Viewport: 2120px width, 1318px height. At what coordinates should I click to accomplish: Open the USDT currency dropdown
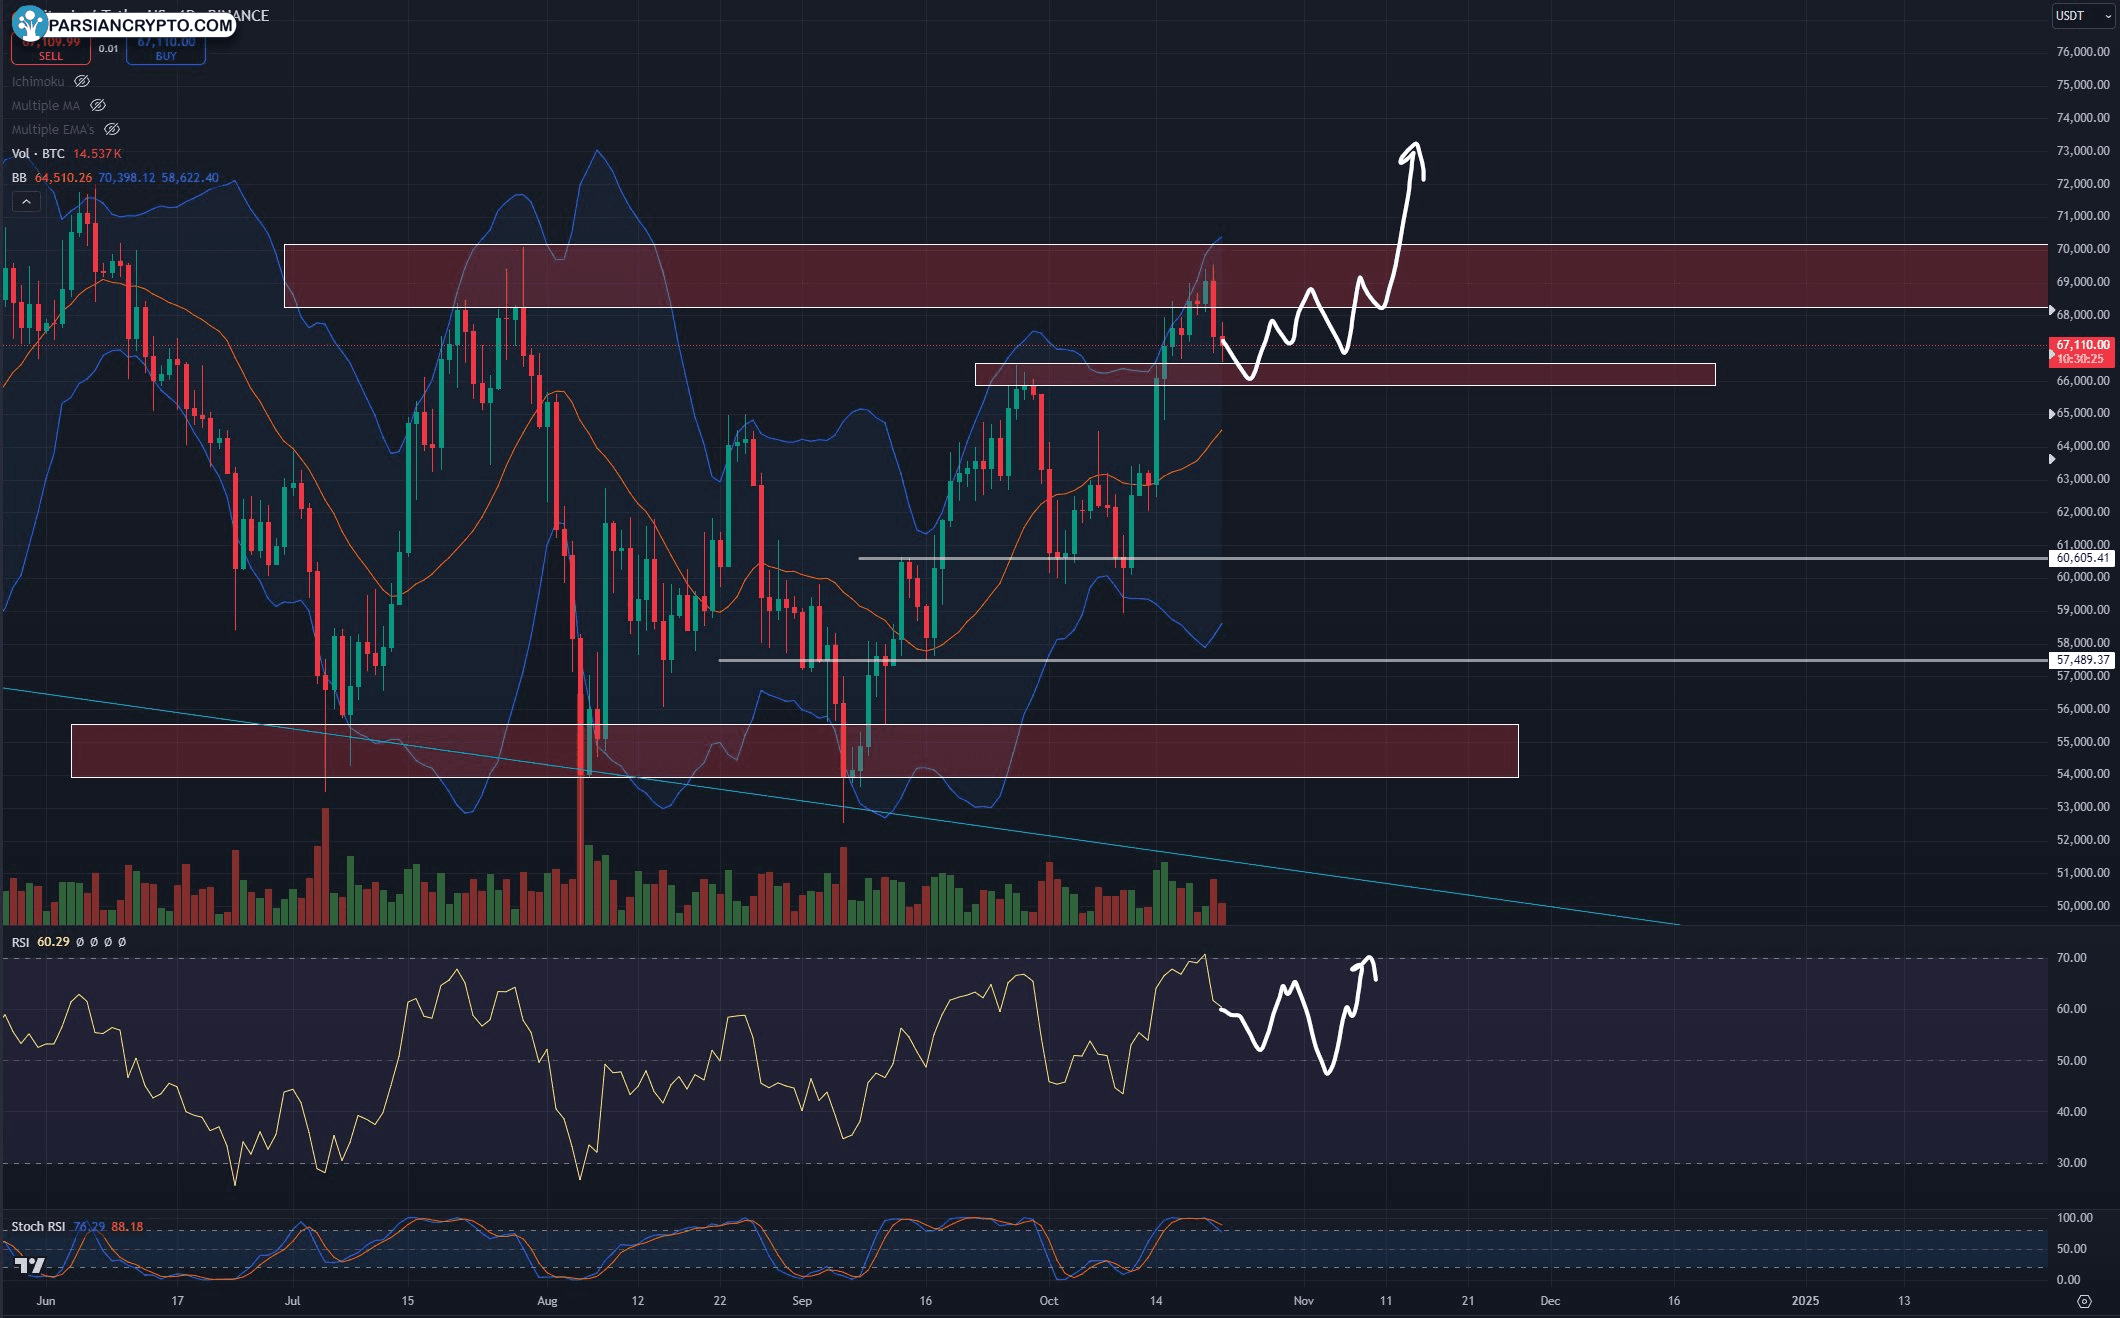click(x=2083, y=15)
